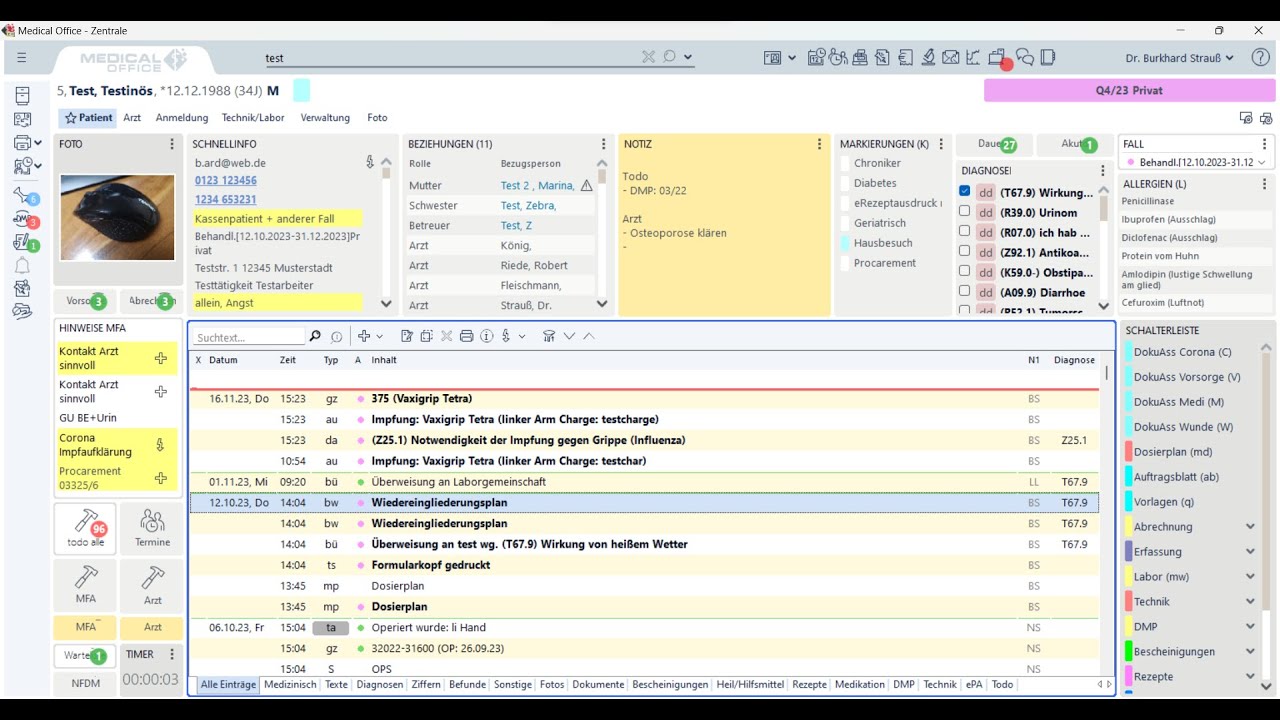This screenshot has height=720, width=1280.
Task: Click the patient photo thumbnail
Action: point(117,217)
